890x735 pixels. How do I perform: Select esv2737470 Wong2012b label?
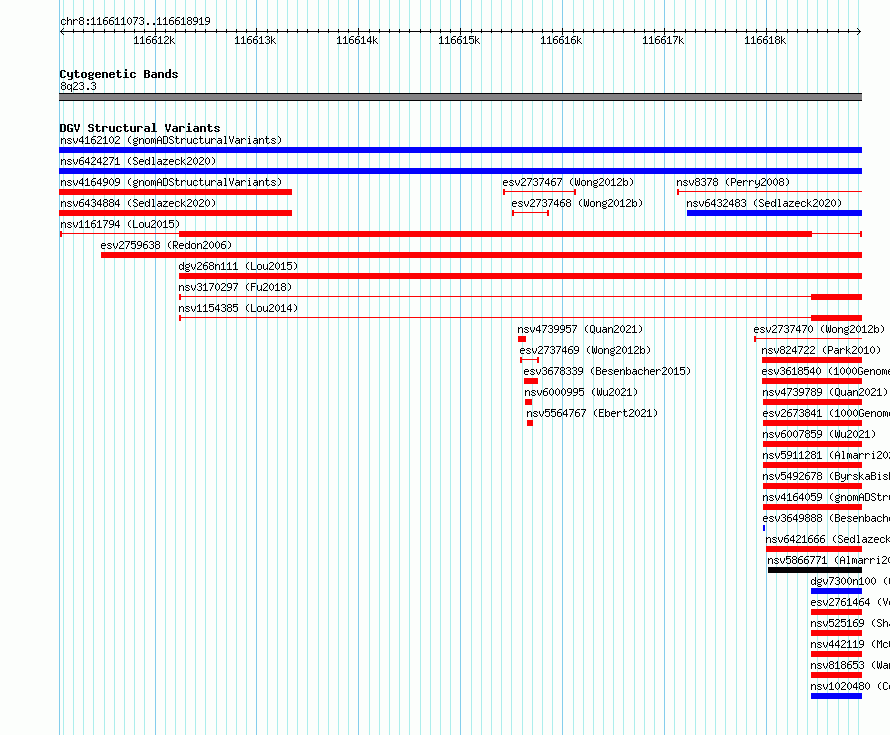coord(819,329)
